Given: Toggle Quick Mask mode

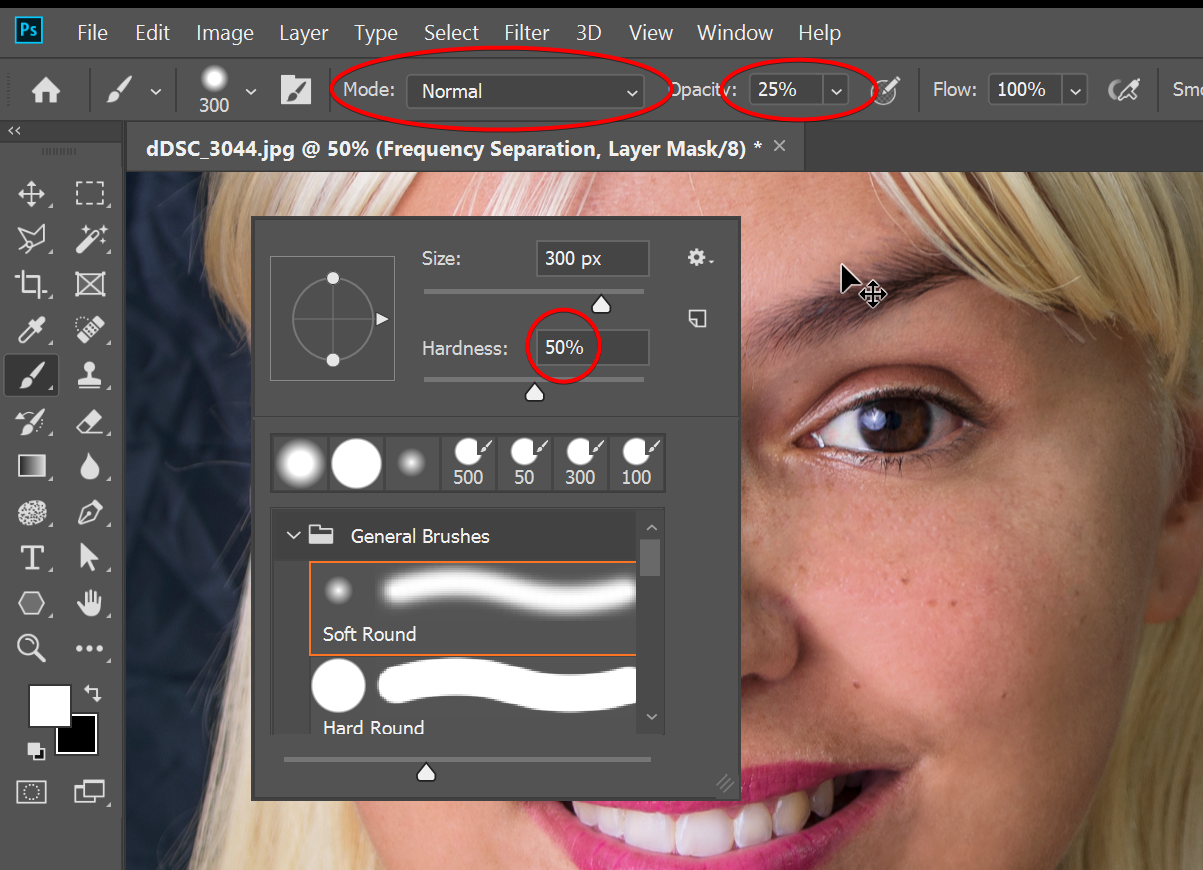Looking at the screenshot, I should (32, 792).
